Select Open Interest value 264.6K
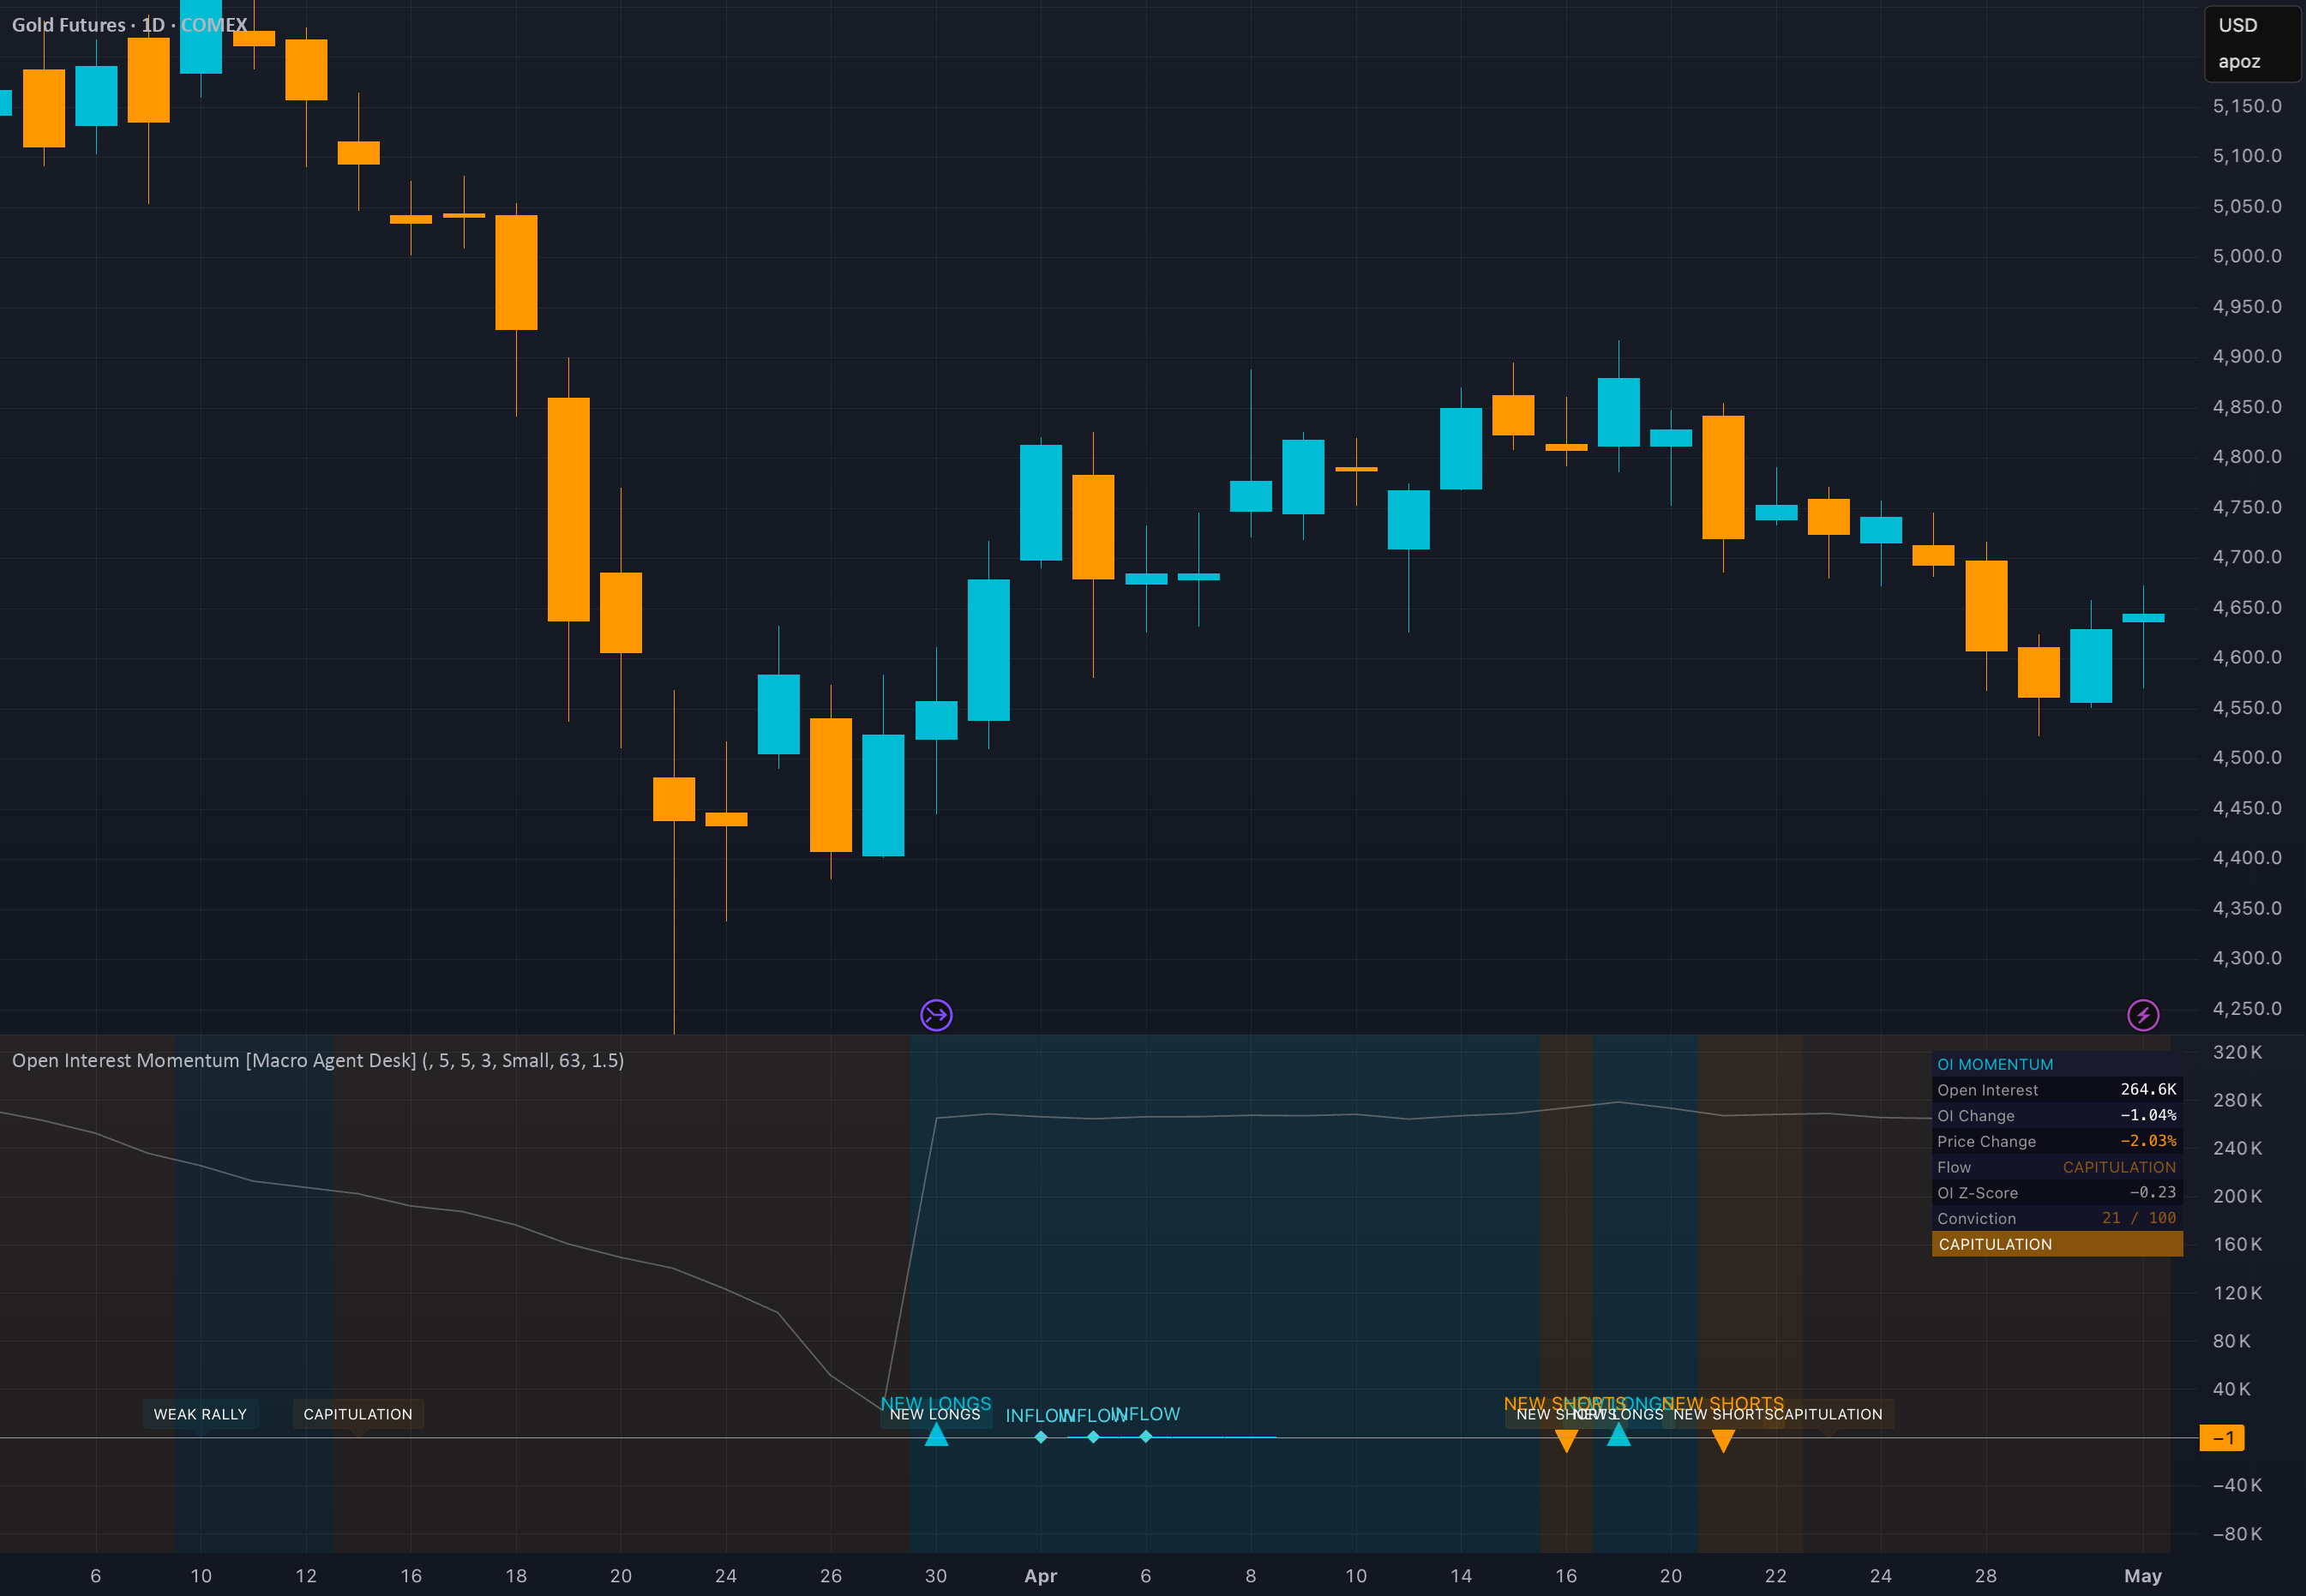The height and width of the screenshot is (1596, 2306). (x=2148, y=1089)
